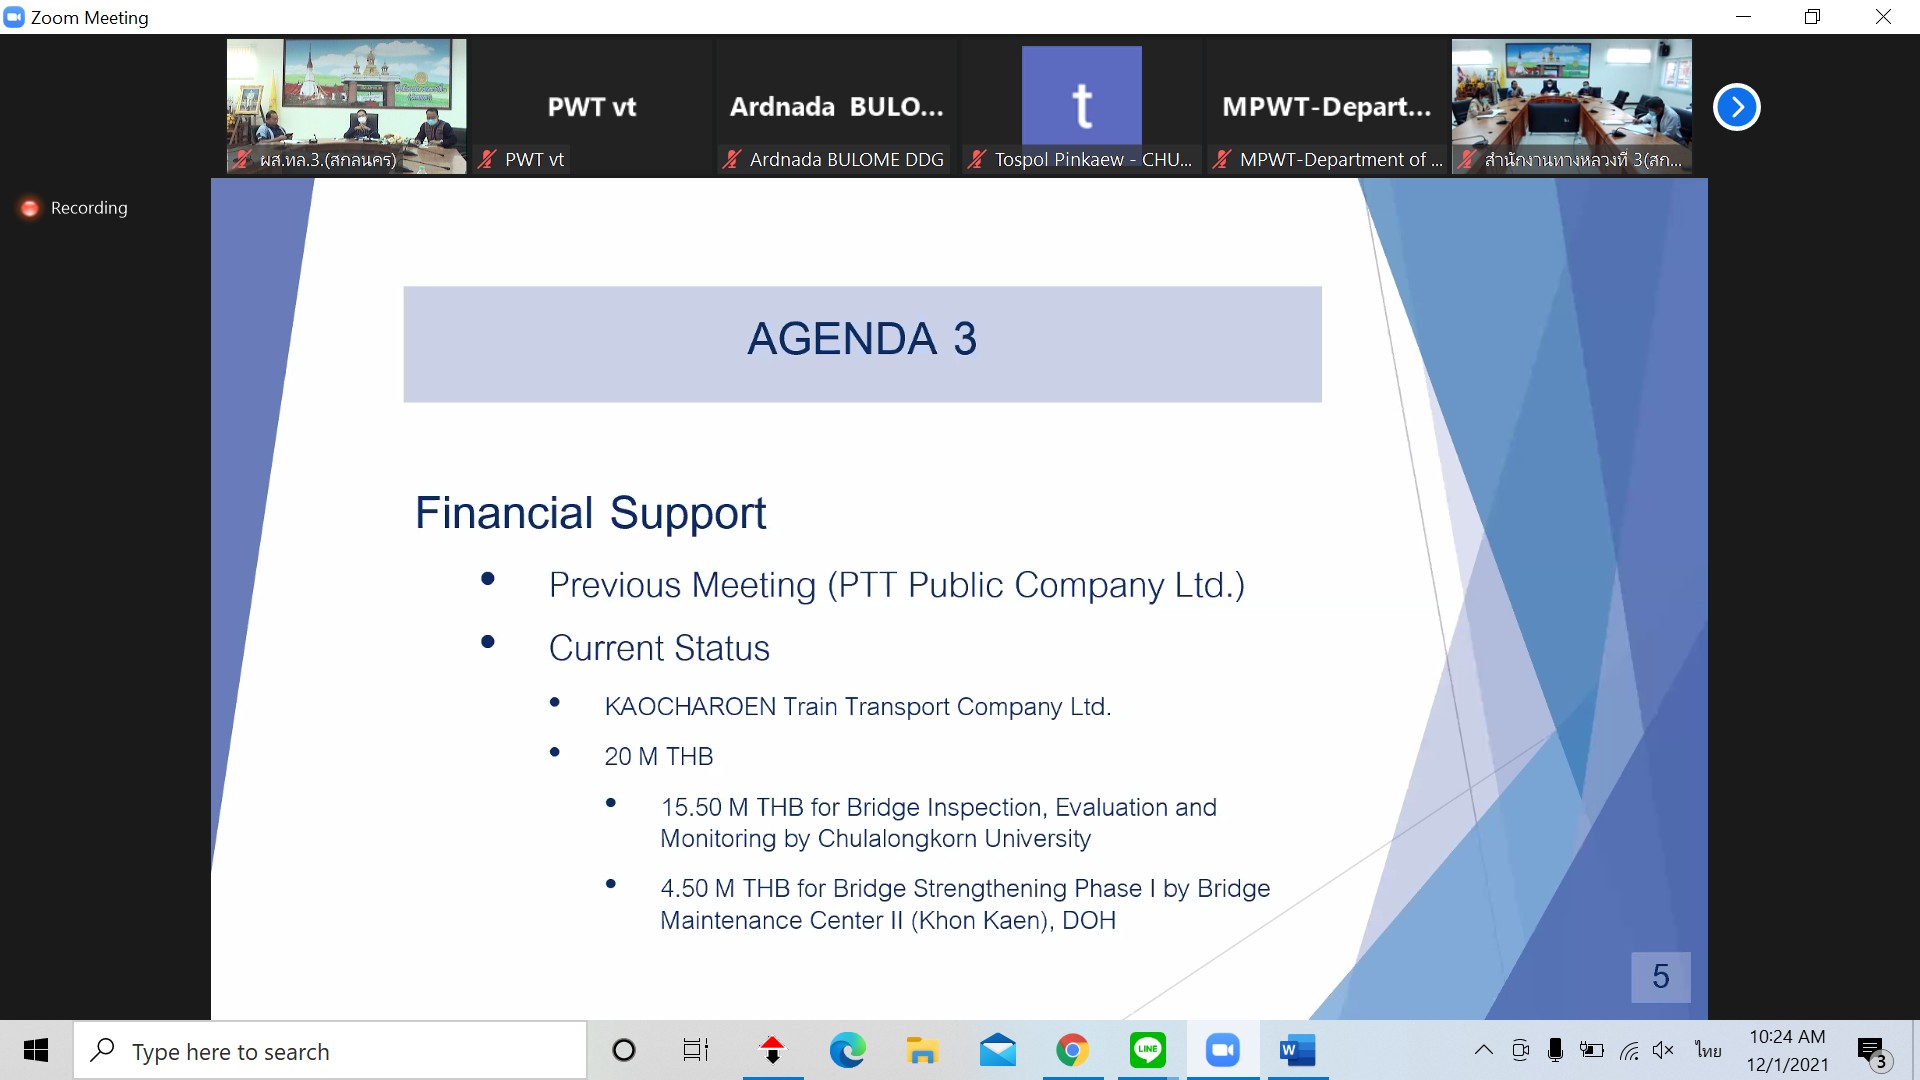
Task: Open the Windows Start menu
Action: (36, 1051)
